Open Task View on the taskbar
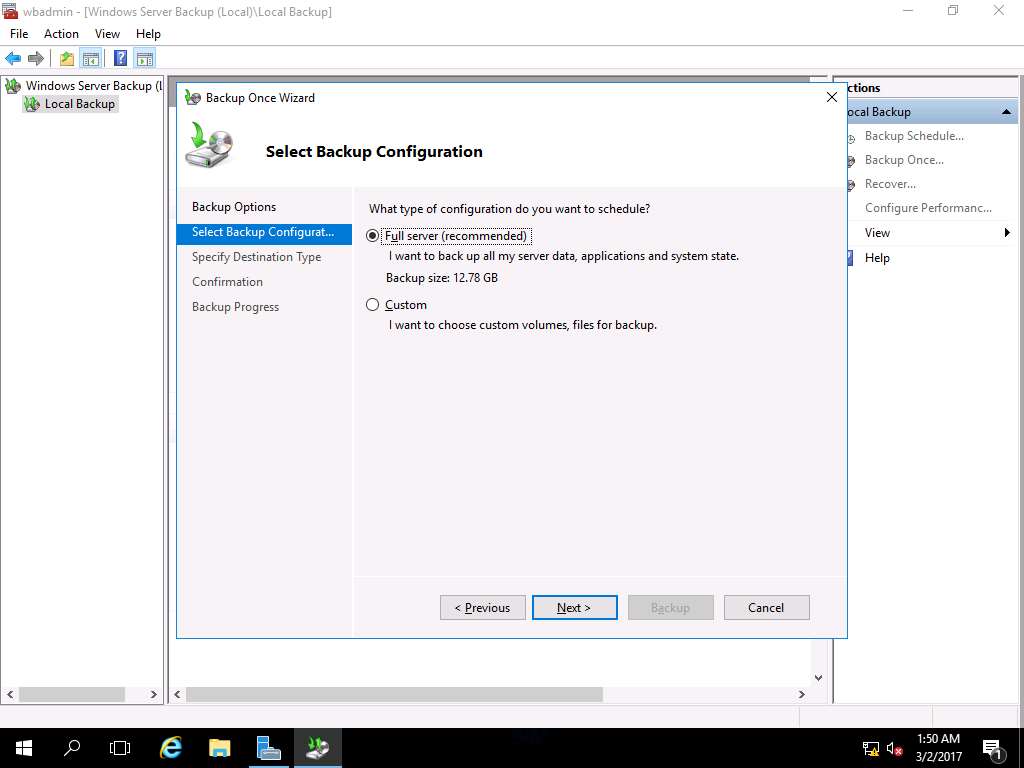Viewport: 1024px width, 768px height. tap(120, 748)
